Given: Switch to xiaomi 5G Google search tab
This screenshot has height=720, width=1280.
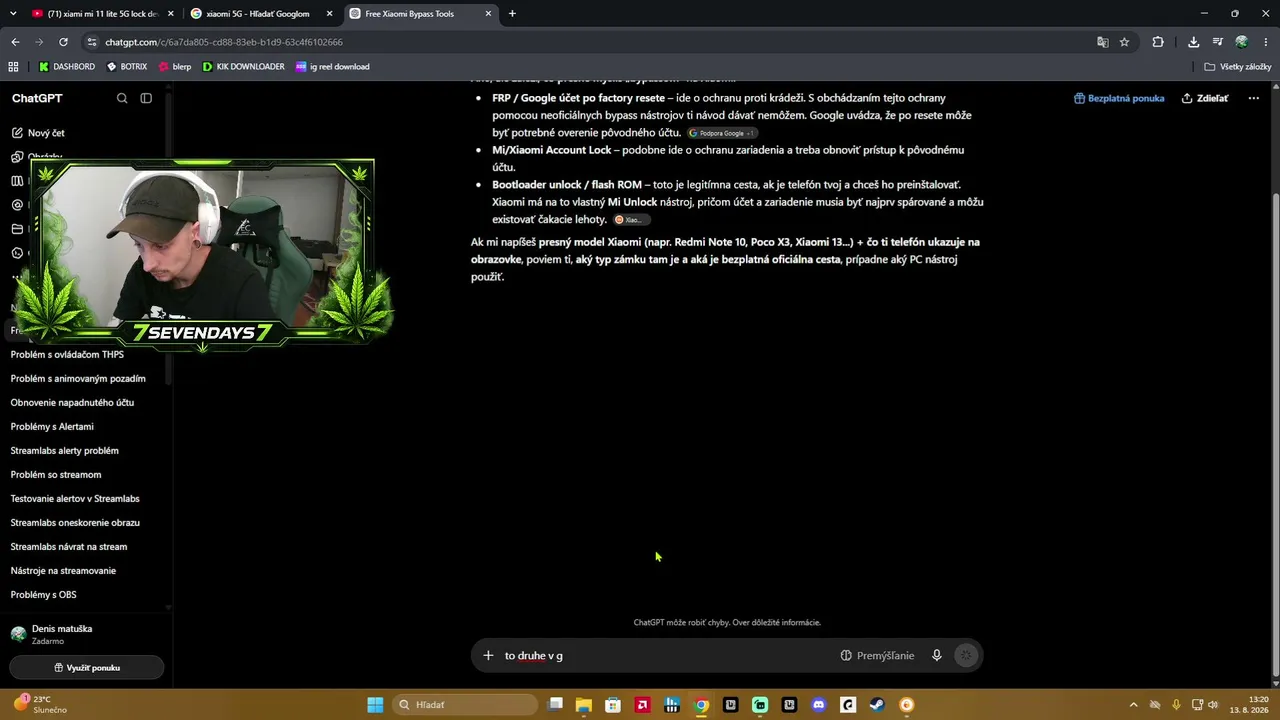Looking at the screenshot, I should click(260, 14).
